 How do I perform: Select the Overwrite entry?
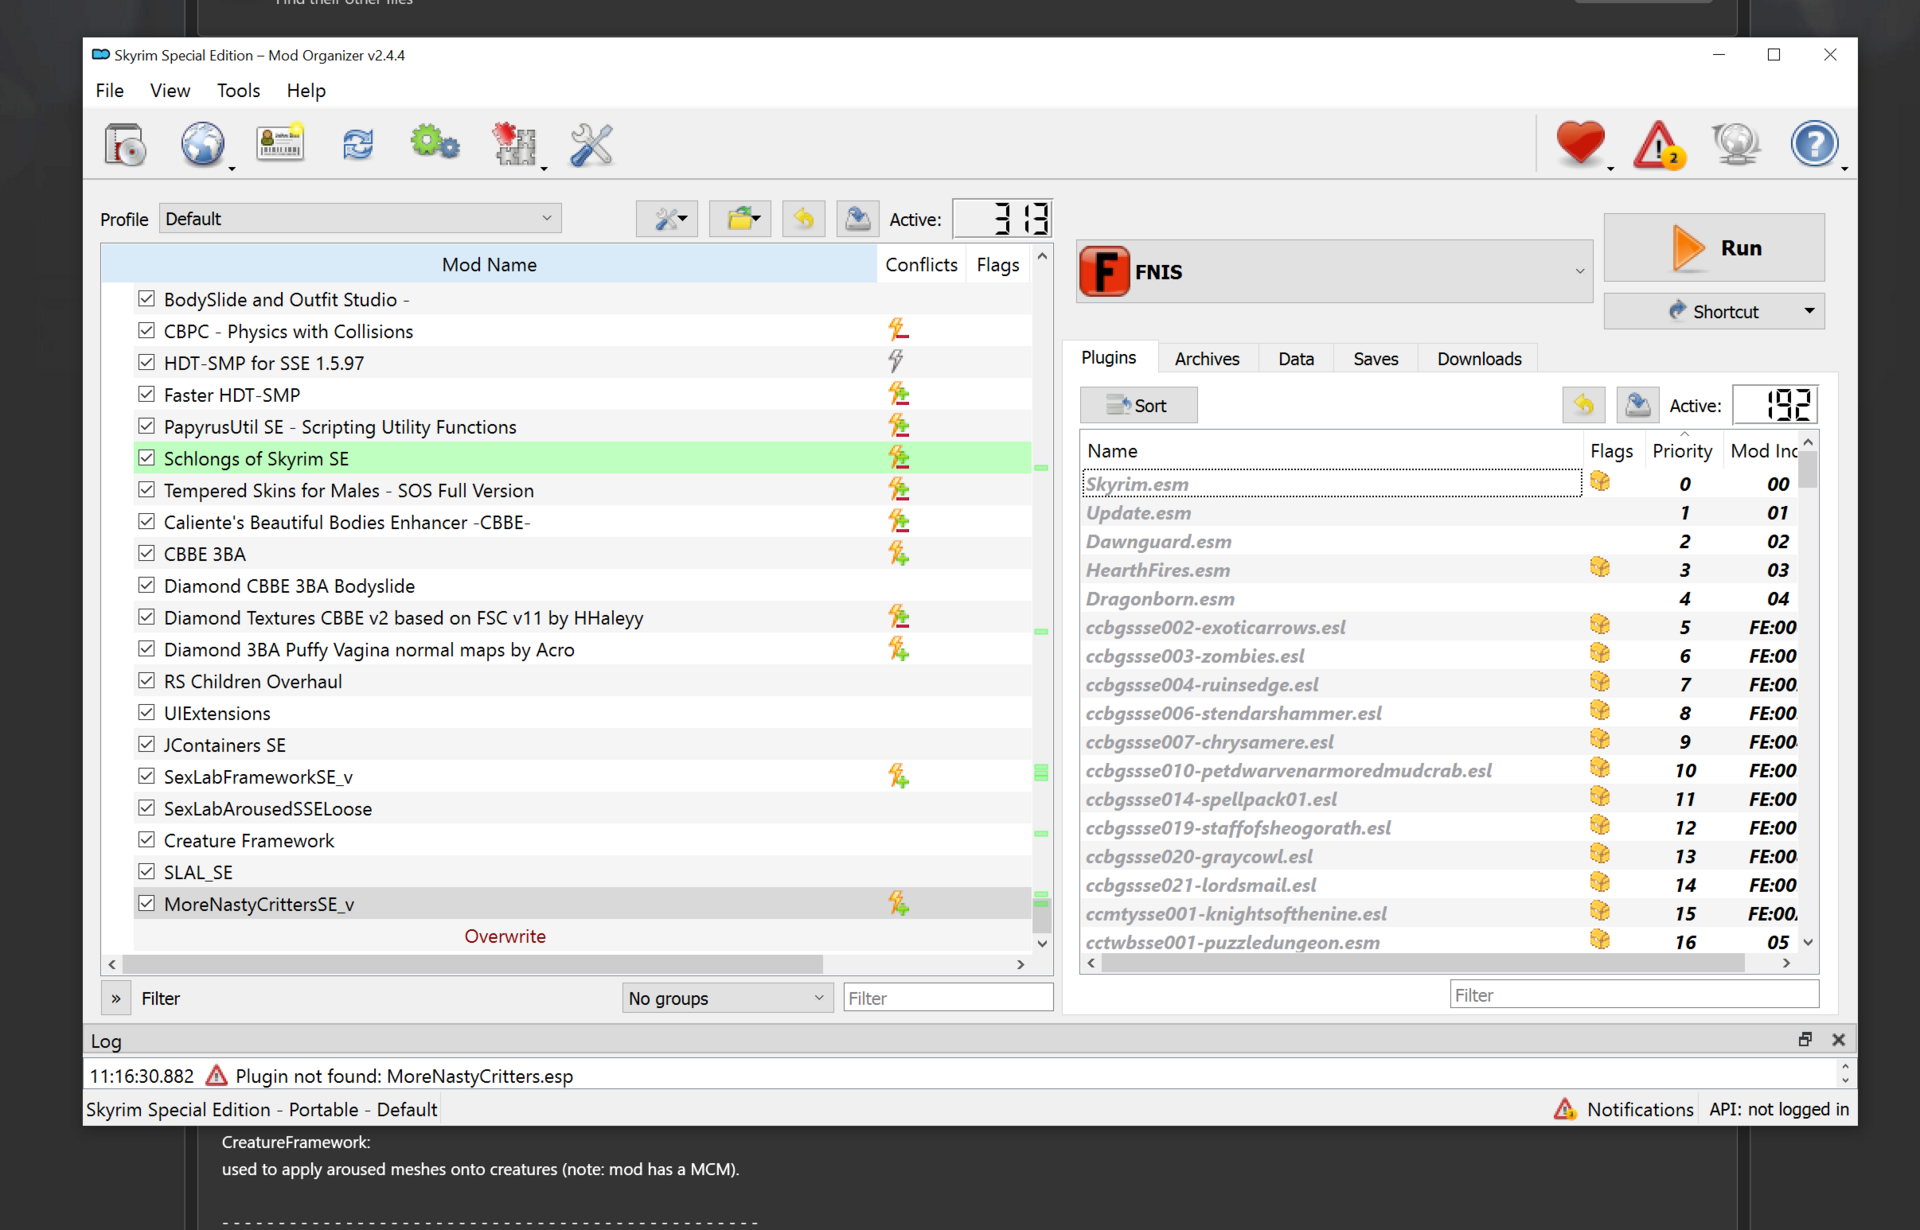[505, 936]
